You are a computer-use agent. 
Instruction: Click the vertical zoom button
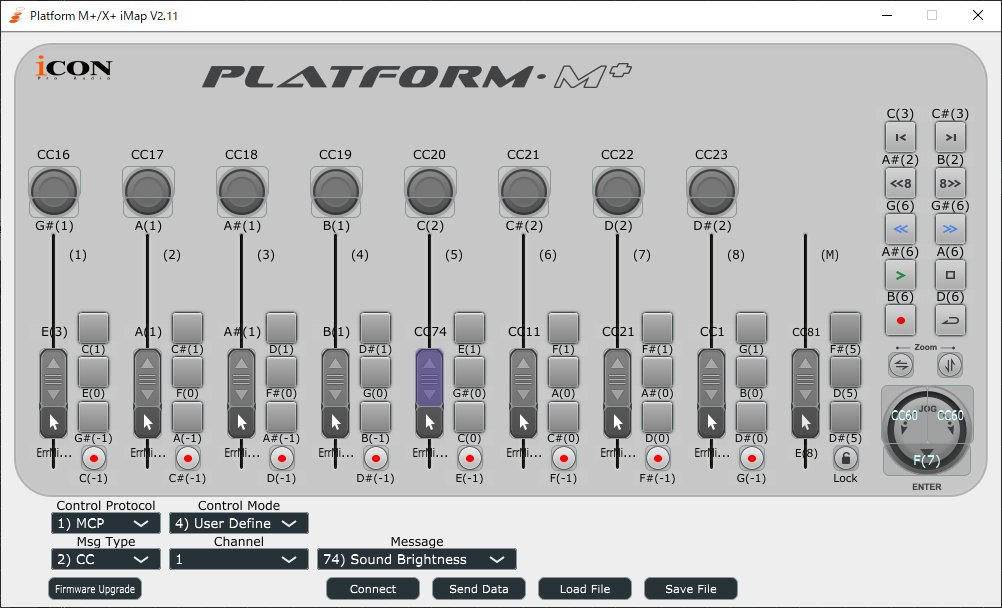pyautogui.click(x=950, y=365)
